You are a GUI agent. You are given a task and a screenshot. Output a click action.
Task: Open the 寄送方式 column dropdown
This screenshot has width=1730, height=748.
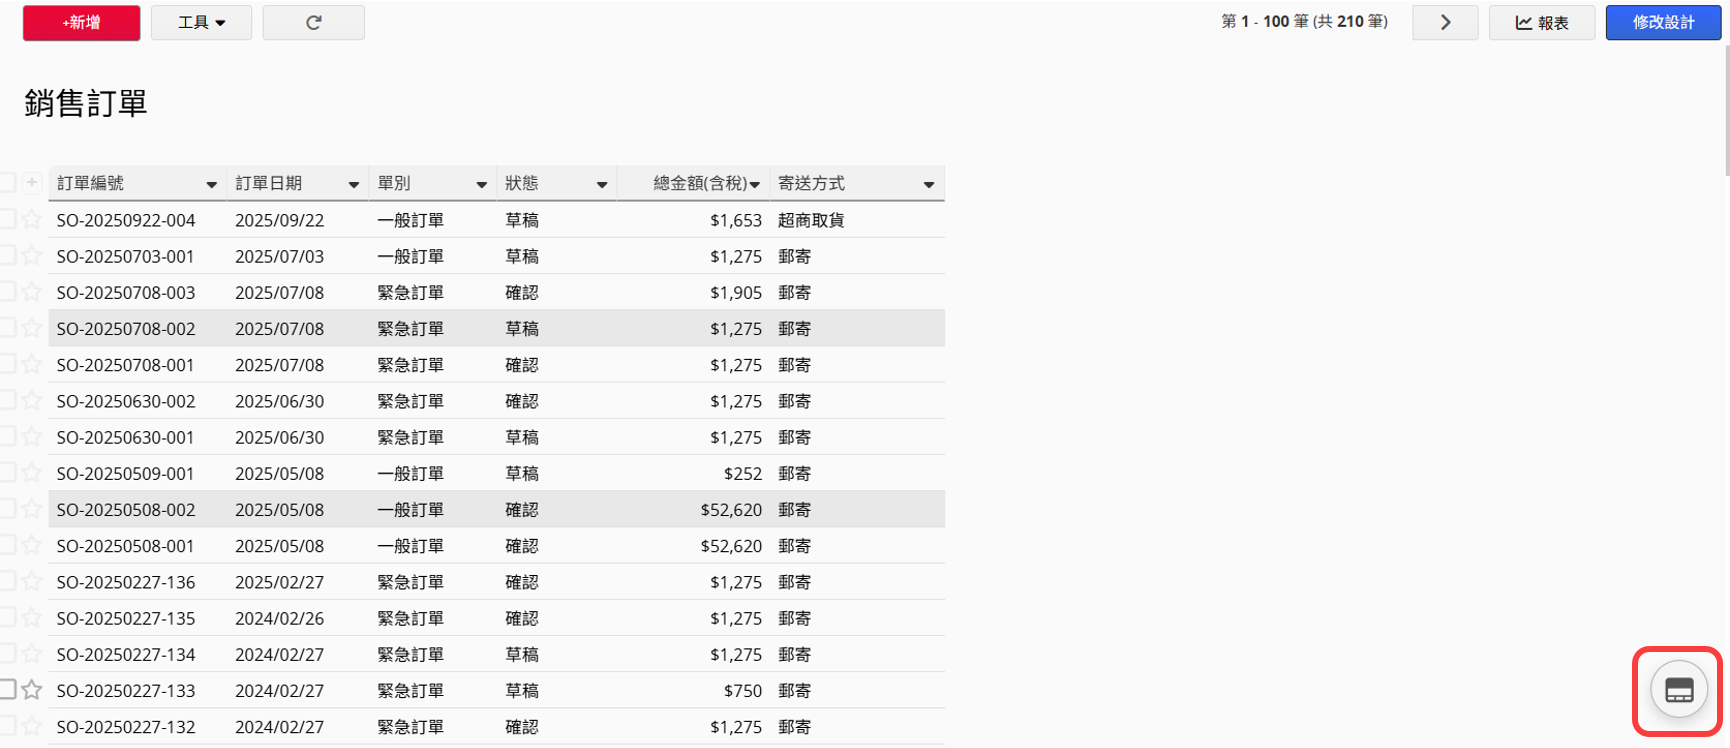[928, 185]
